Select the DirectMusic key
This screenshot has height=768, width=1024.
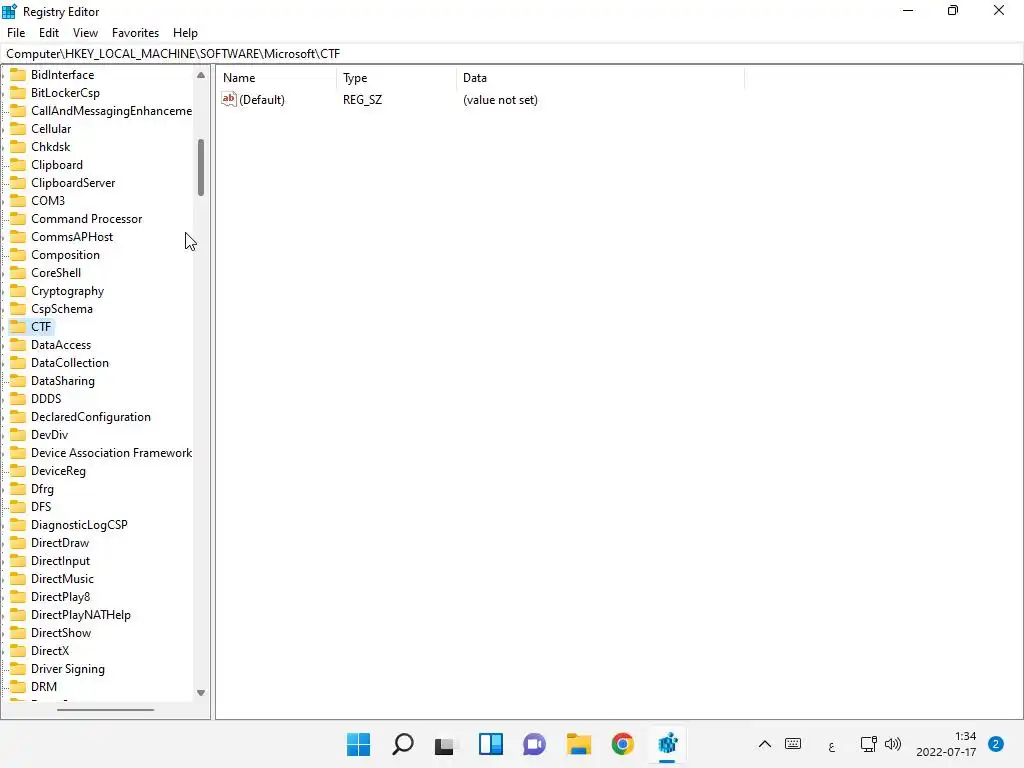(62, 579)
